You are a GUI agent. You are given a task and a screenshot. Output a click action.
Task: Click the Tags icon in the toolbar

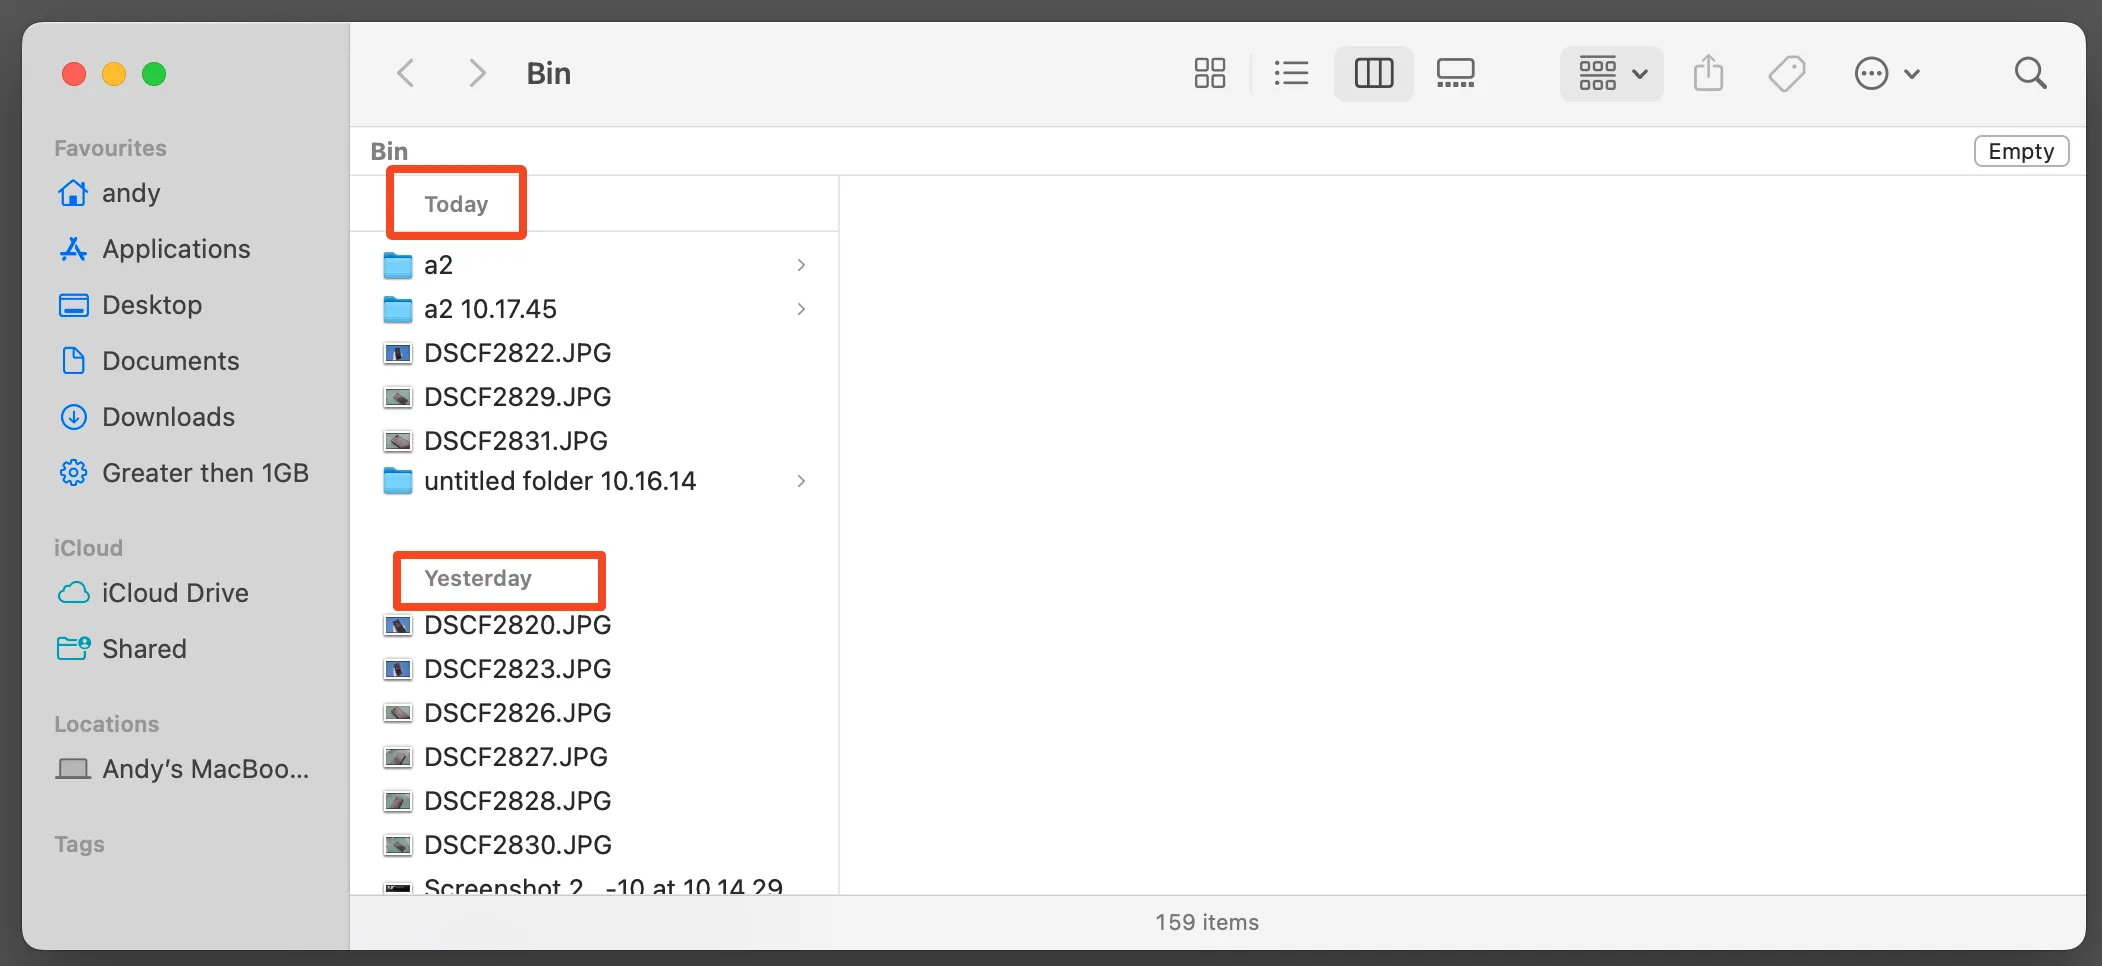1789,72
